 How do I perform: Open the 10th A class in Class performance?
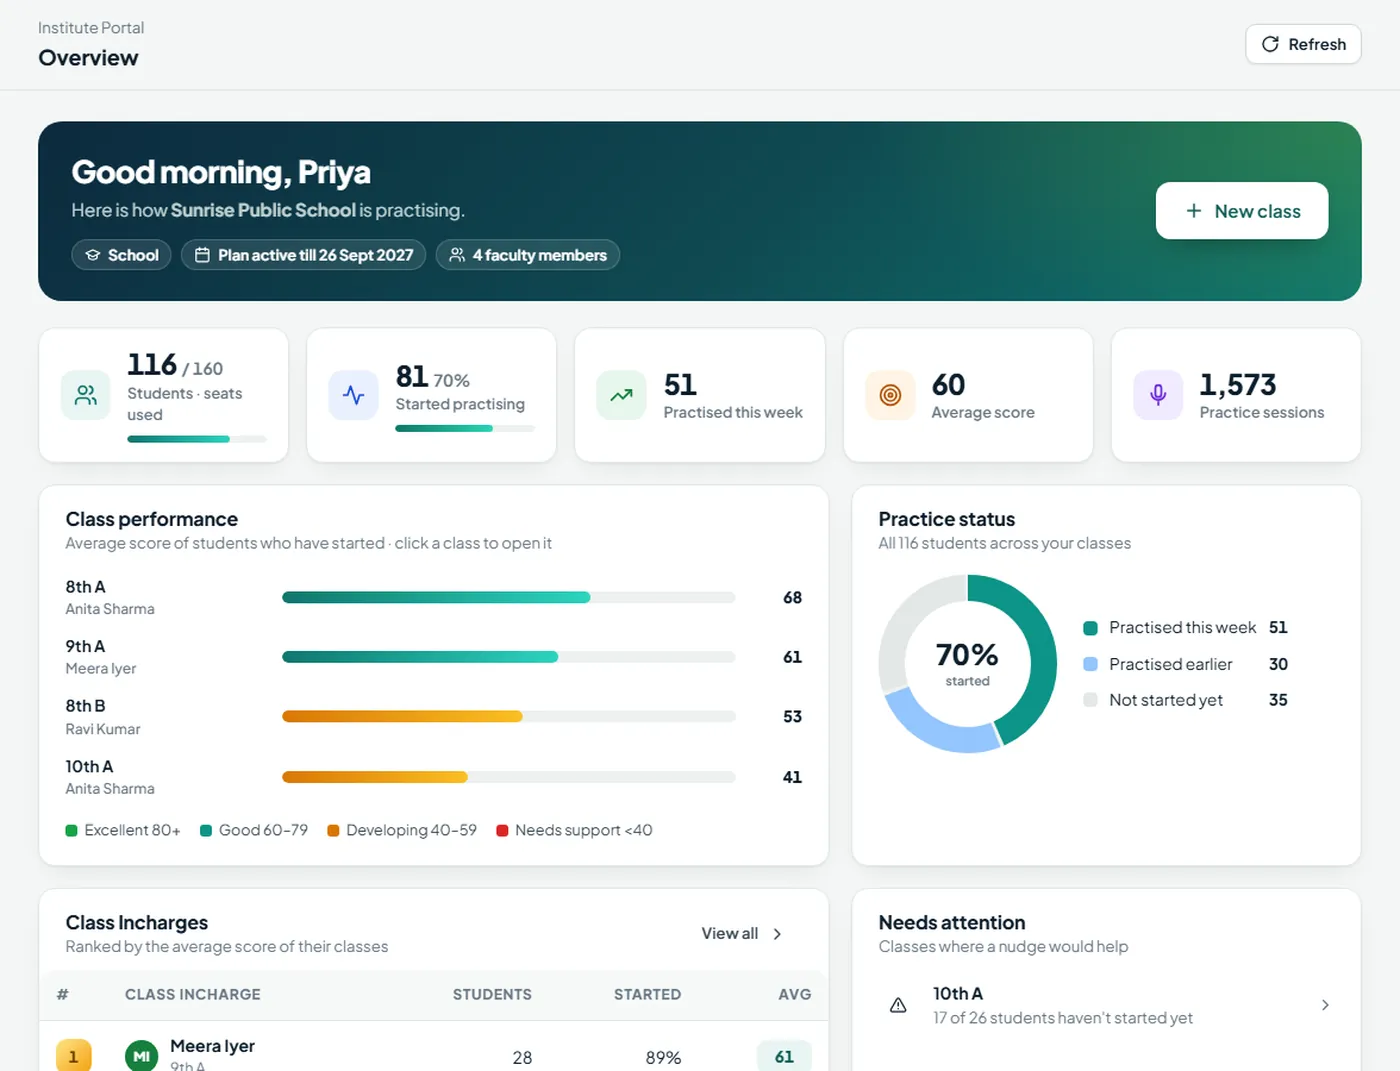point(434,777)
